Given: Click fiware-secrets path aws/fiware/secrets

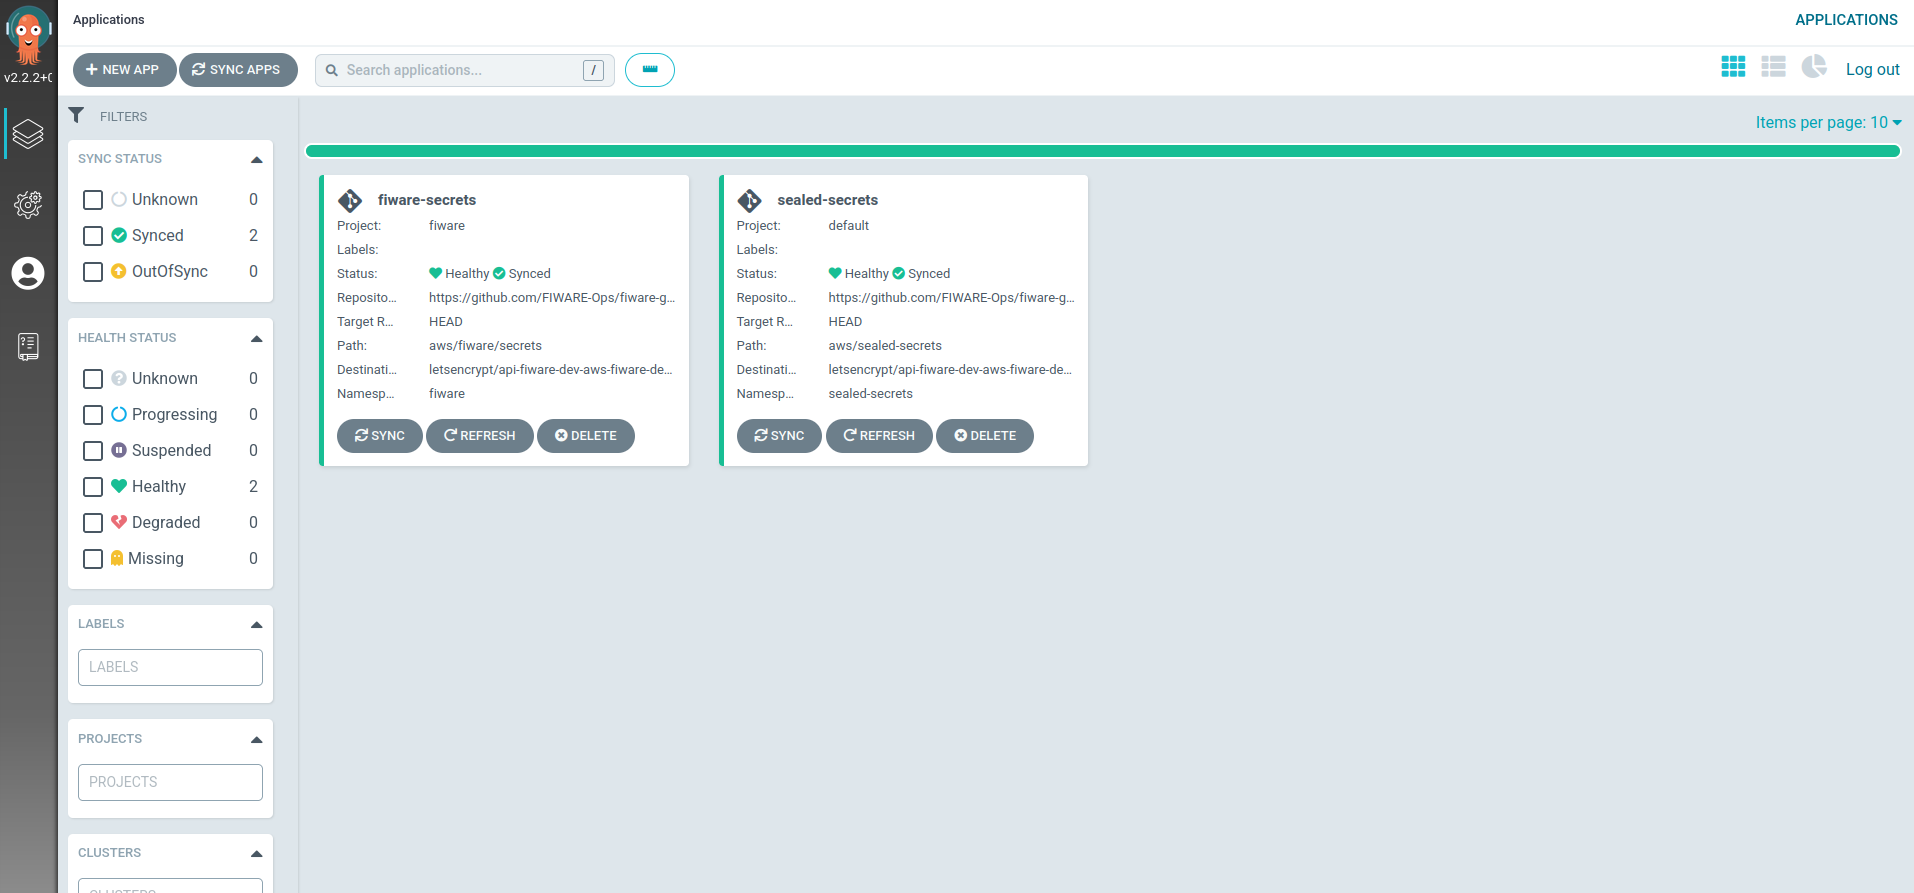Looking at the screenshot, I should coord(485,346).
